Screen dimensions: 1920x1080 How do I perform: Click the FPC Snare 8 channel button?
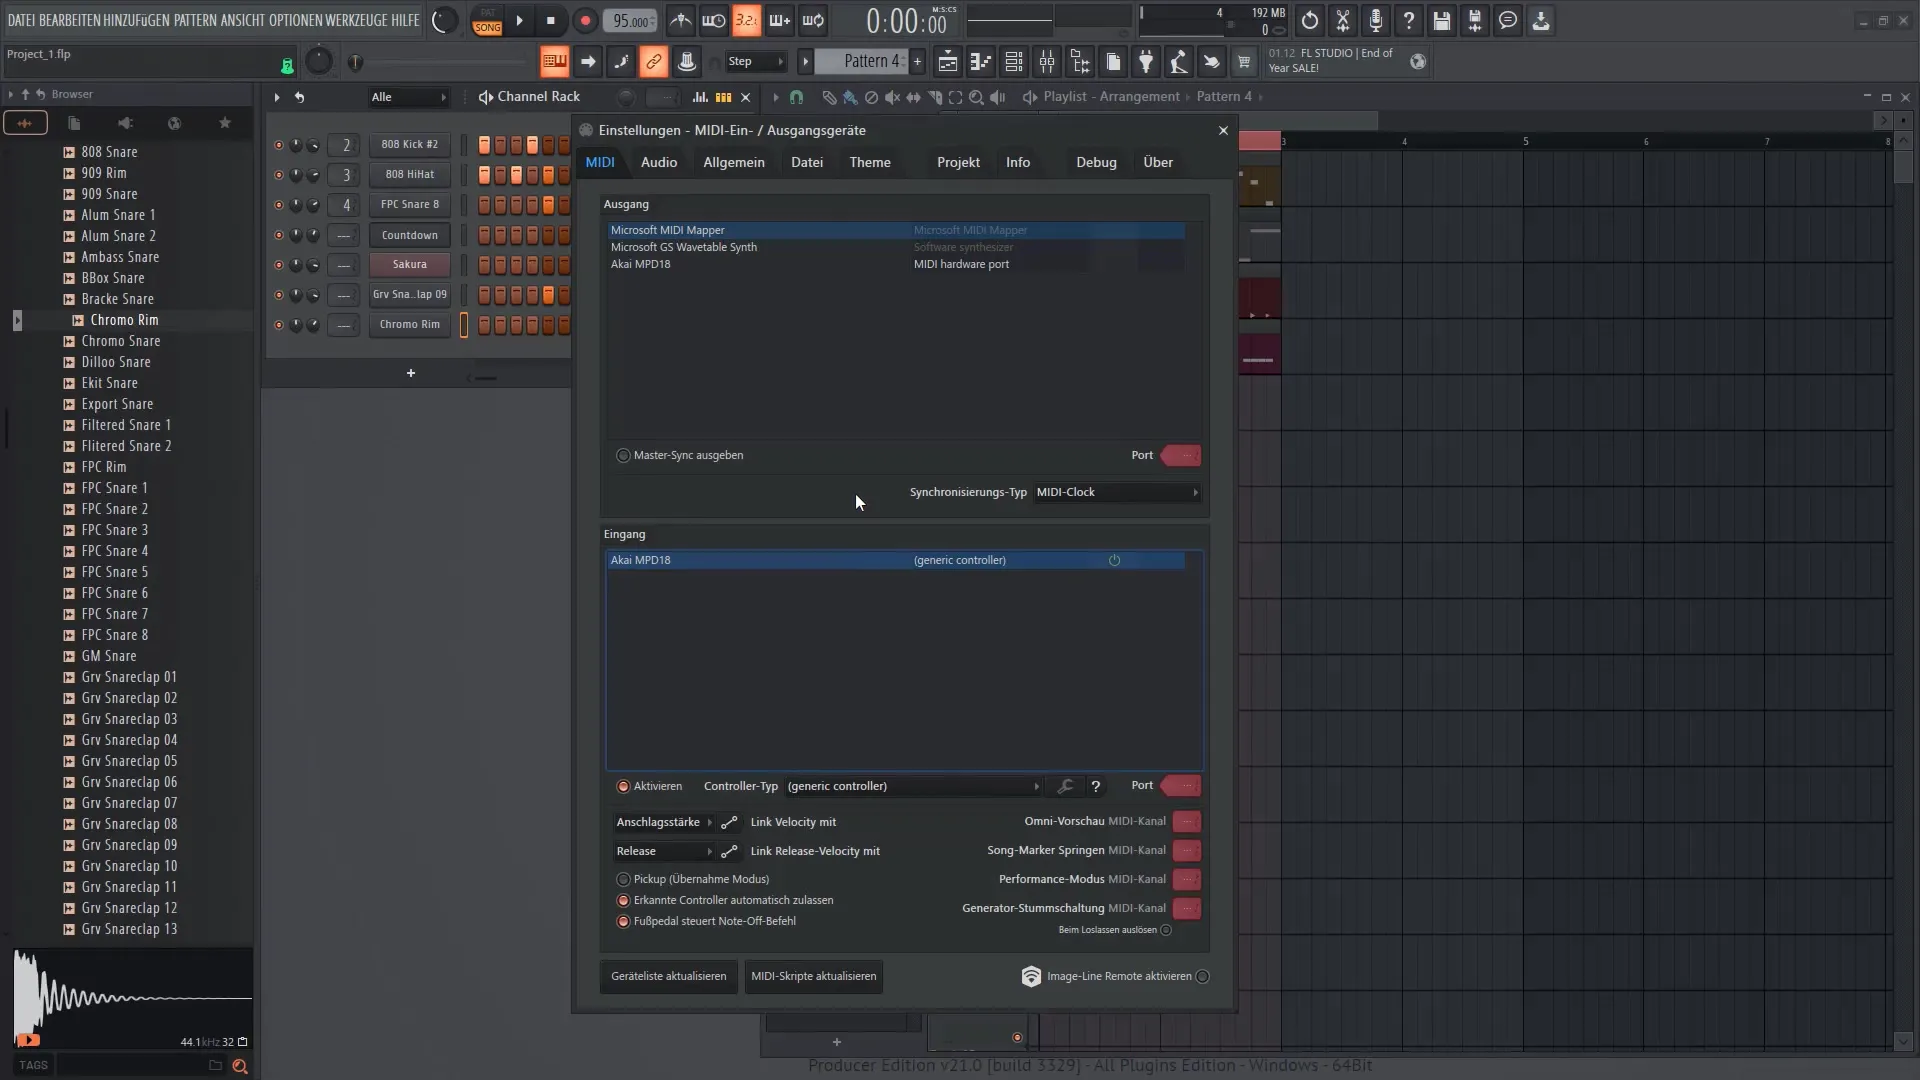(x=409, y=205)
